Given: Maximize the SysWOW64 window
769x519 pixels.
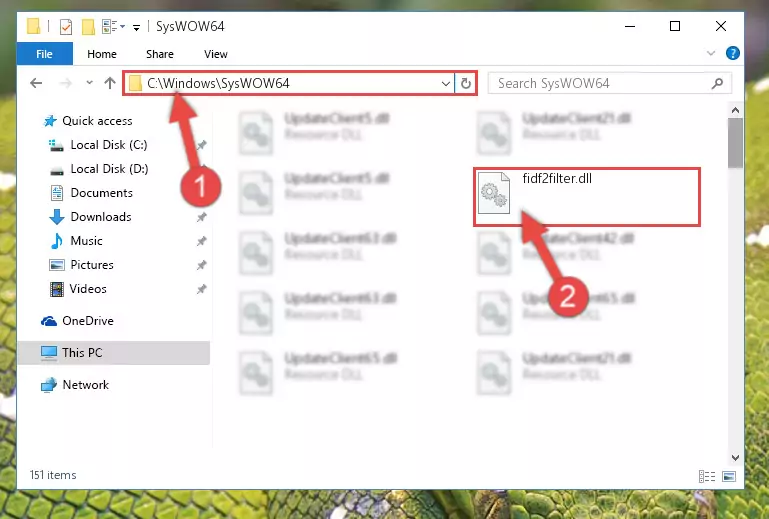Looking at the screenshot, I should [x=675, y=26].
